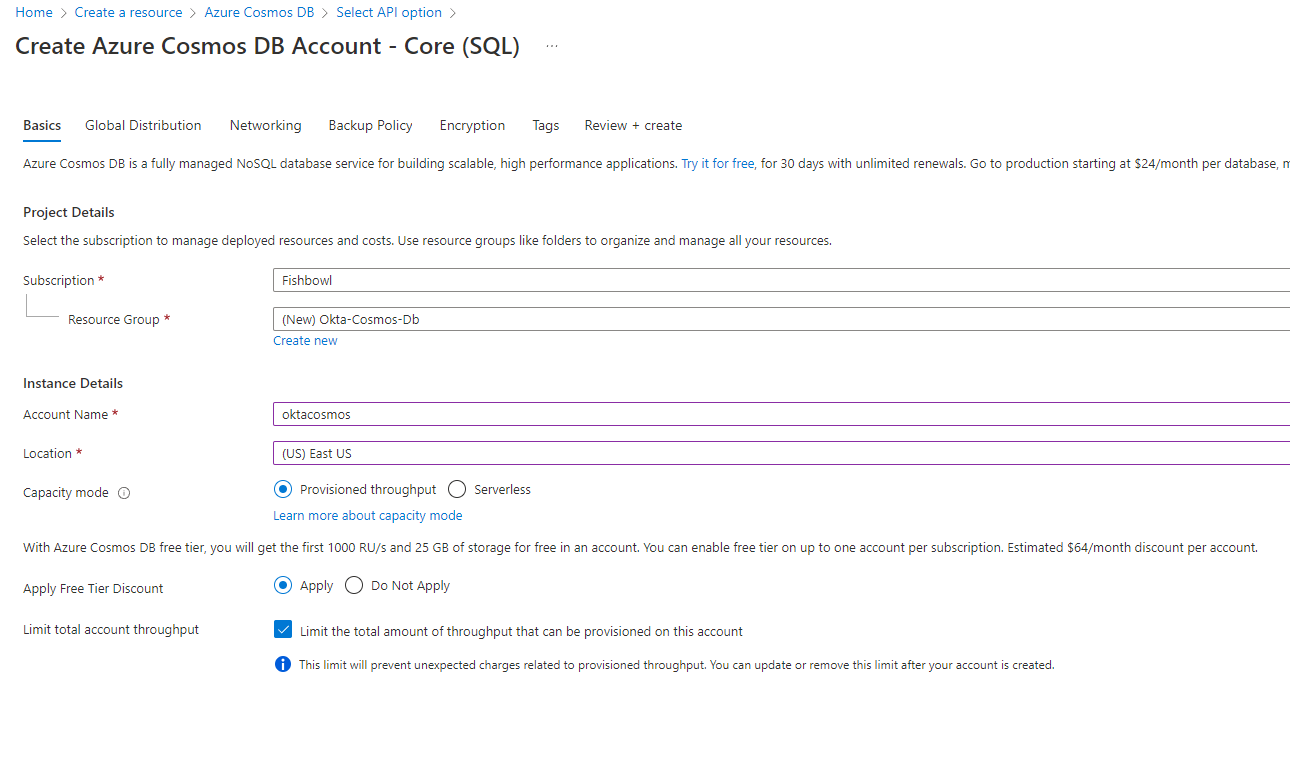This screenshot has height=757, width=1290.
Task: Uncheck the limit total account throughput checkbox
Action: (283, 630)
